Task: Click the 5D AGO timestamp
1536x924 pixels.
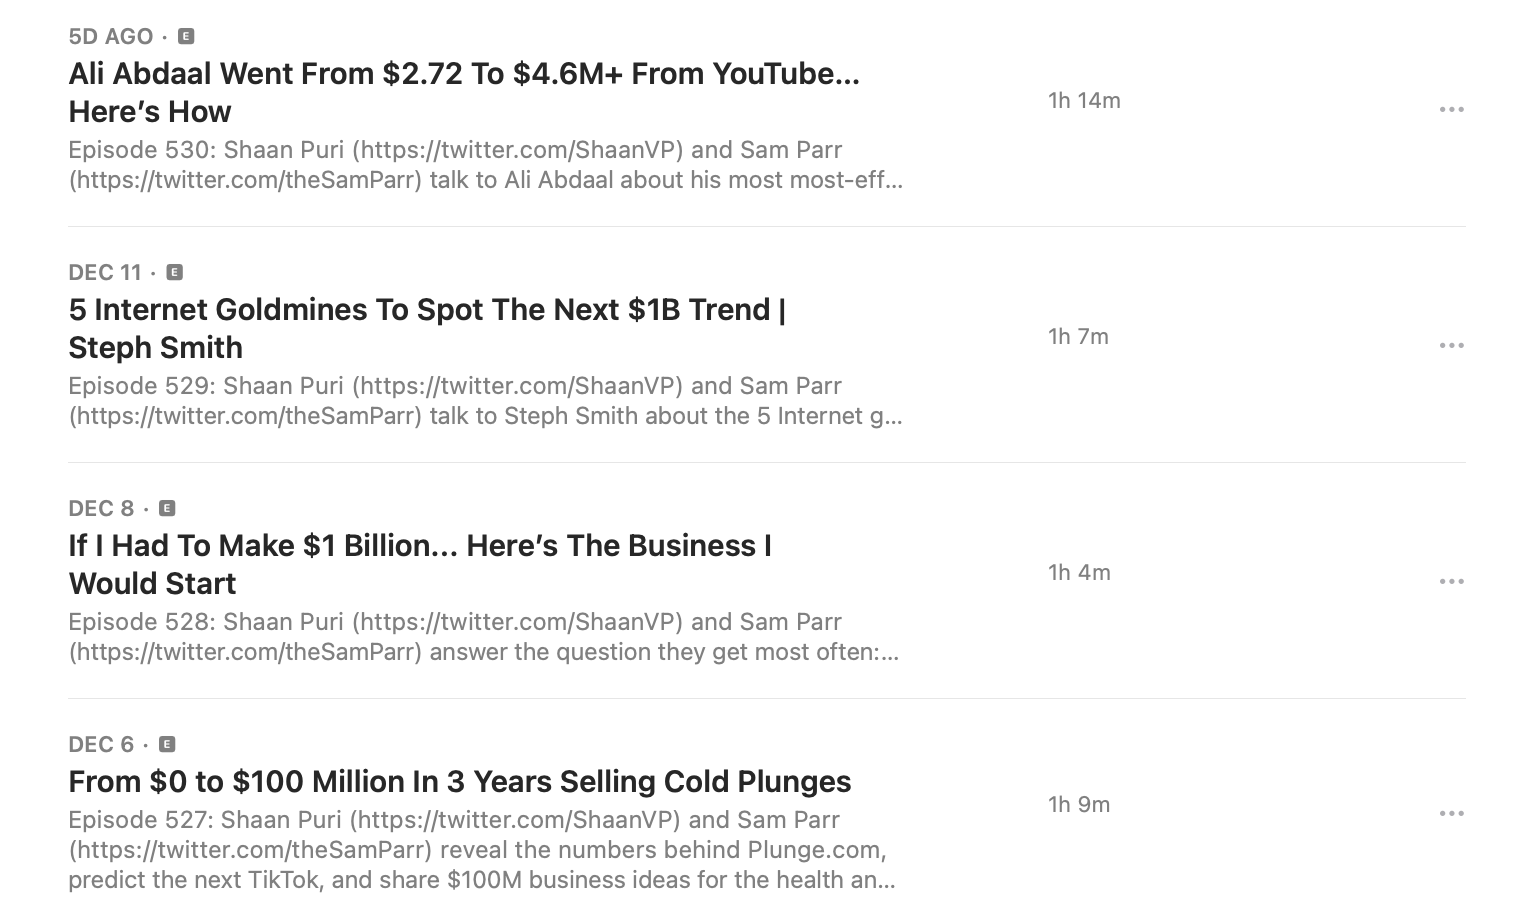Action: pos(110,35)
